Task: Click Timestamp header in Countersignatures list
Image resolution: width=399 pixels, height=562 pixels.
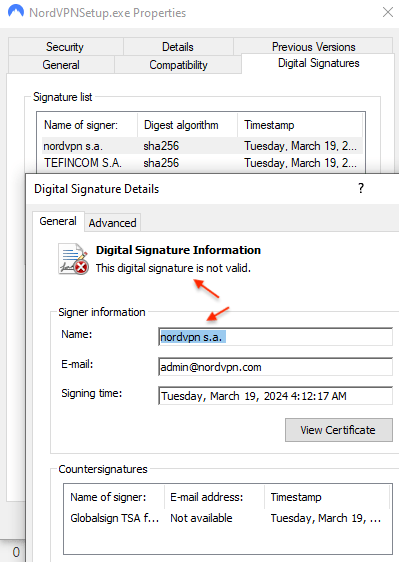Action: pyautogui.click(x=327, y=497)
